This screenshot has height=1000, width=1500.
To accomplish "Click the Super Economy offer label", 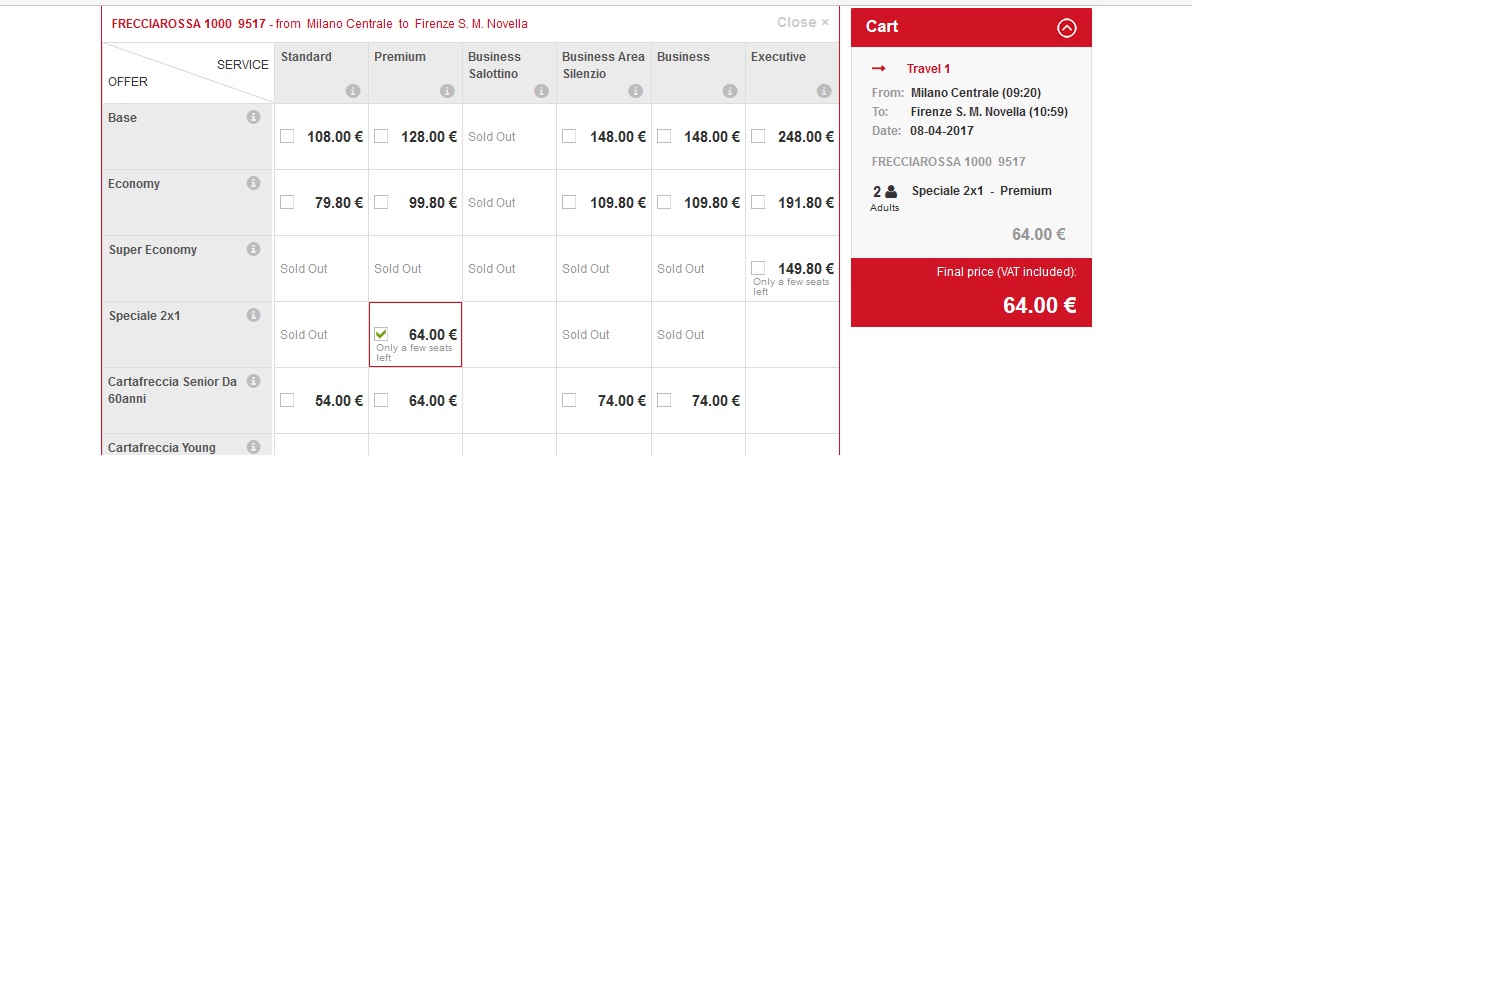I will tap(153, 250).
